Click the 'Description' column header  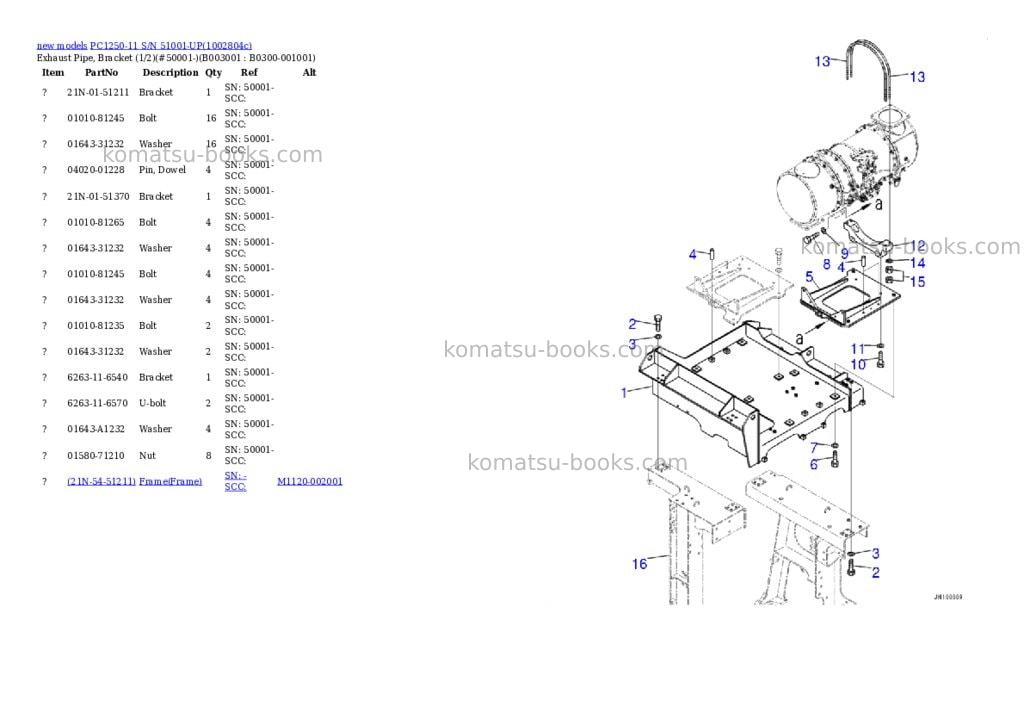click(x=170, y=72)
